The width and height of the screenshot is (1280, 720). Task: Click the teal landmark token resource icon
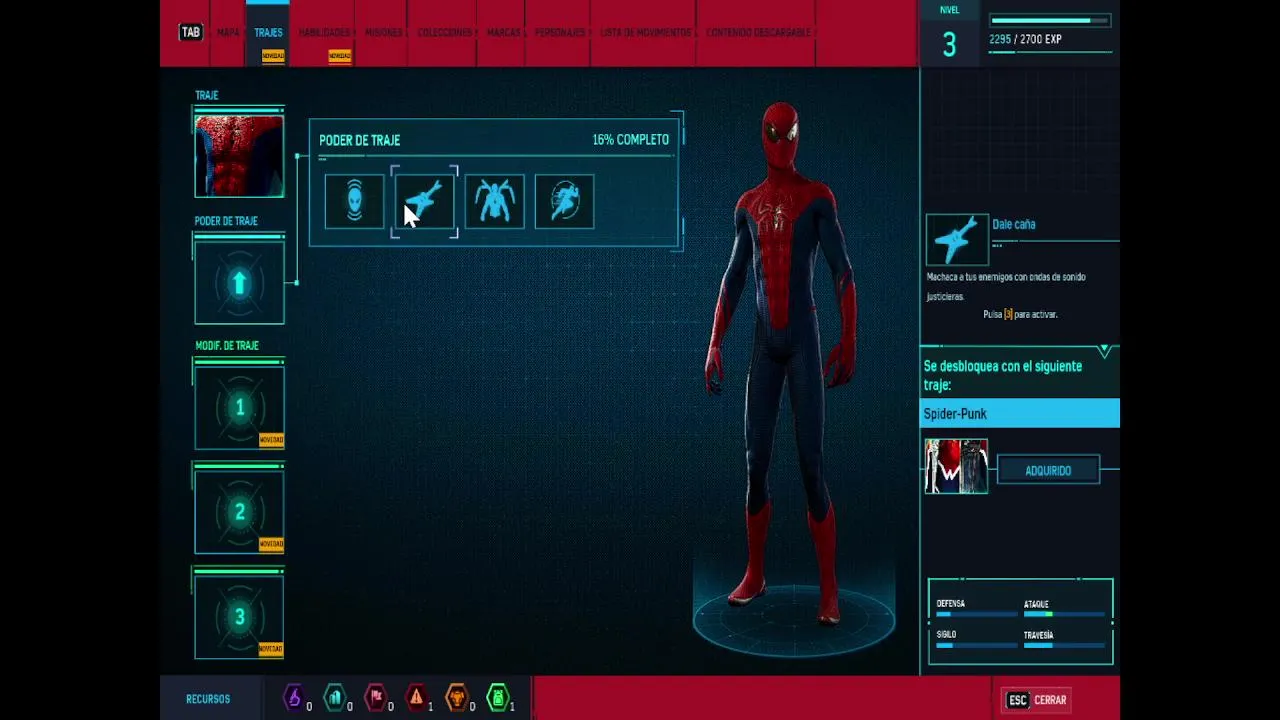[x=335, y=697]
